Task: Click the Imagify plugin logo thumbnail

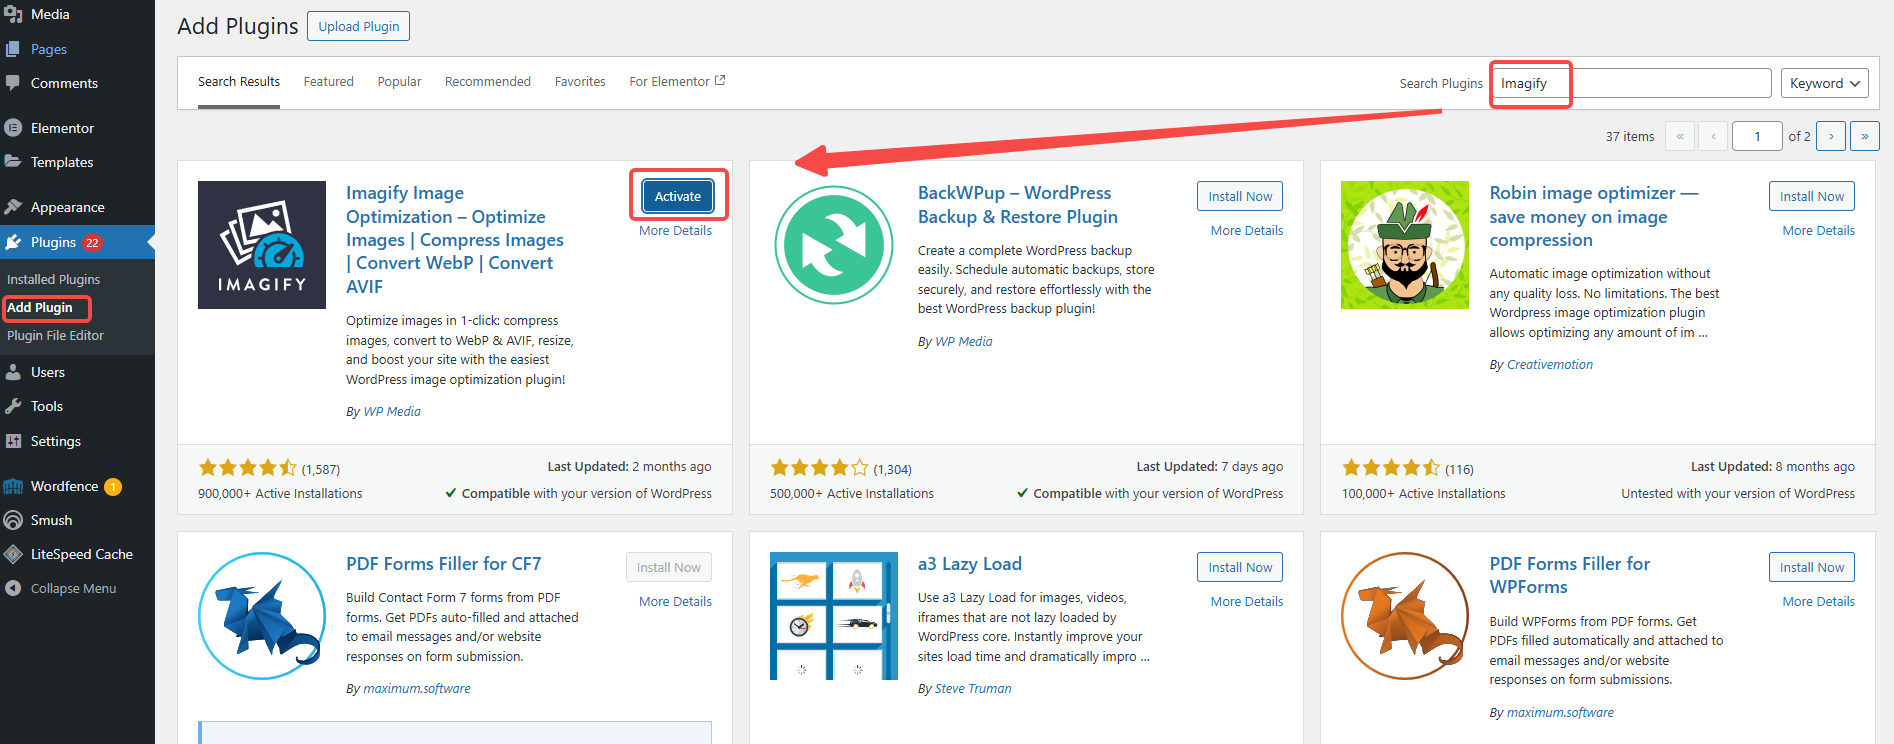Action: (261, 245)
